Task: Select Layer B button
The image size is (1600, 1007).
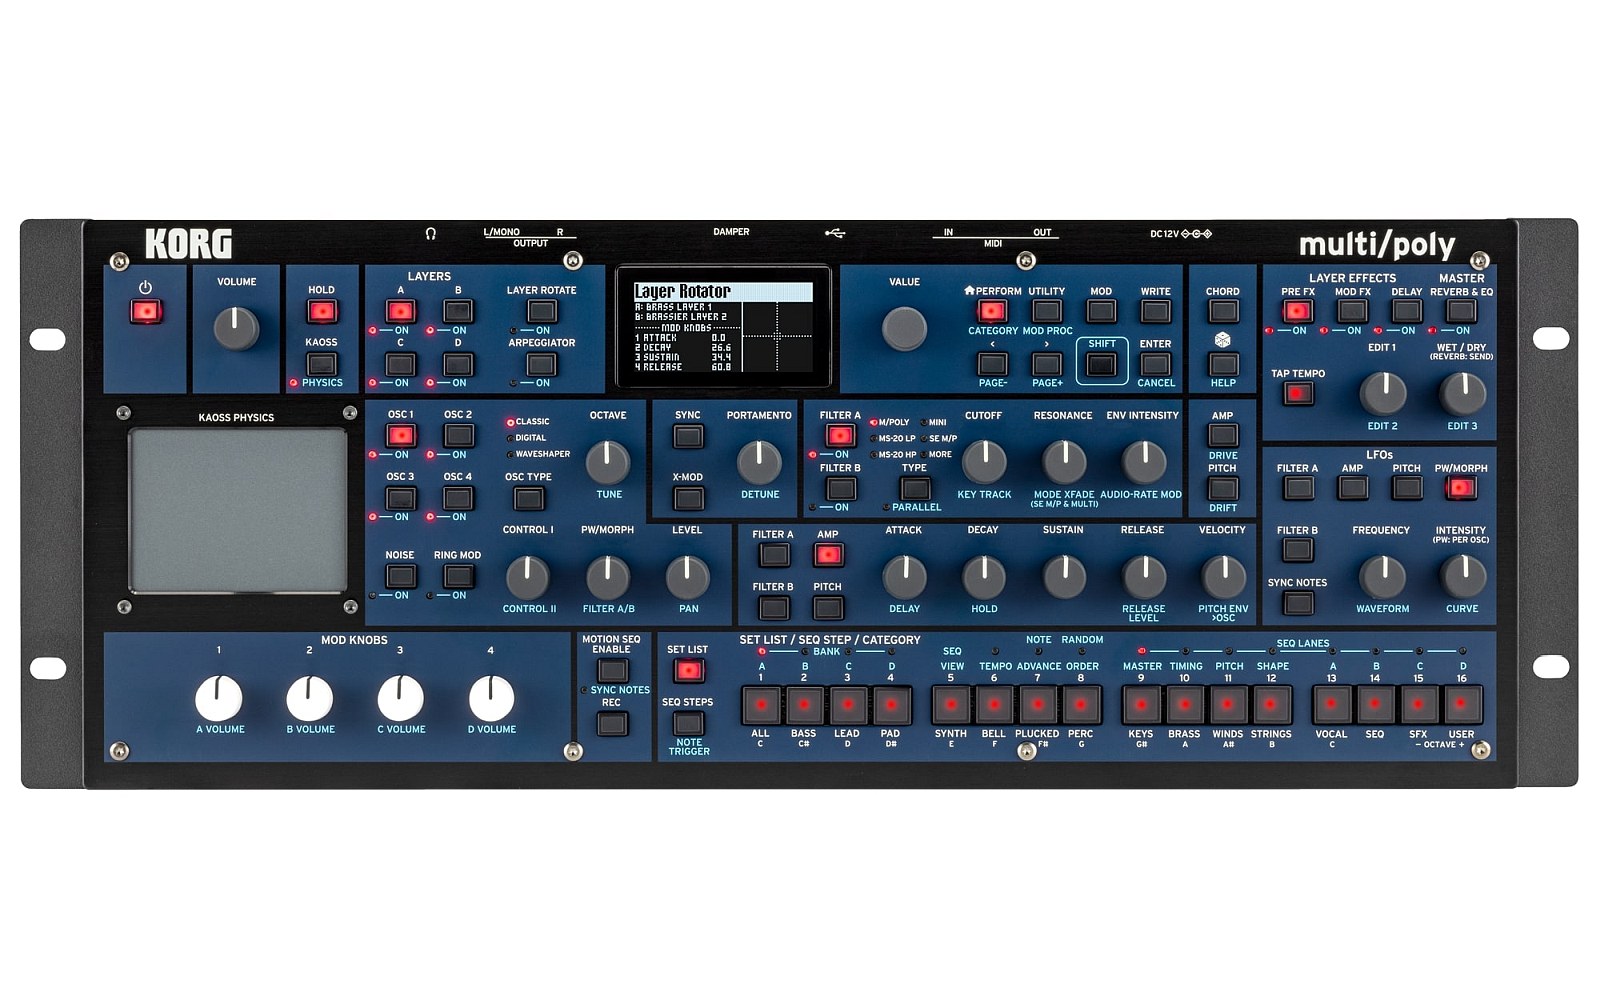Action: (x=458, y=311)
